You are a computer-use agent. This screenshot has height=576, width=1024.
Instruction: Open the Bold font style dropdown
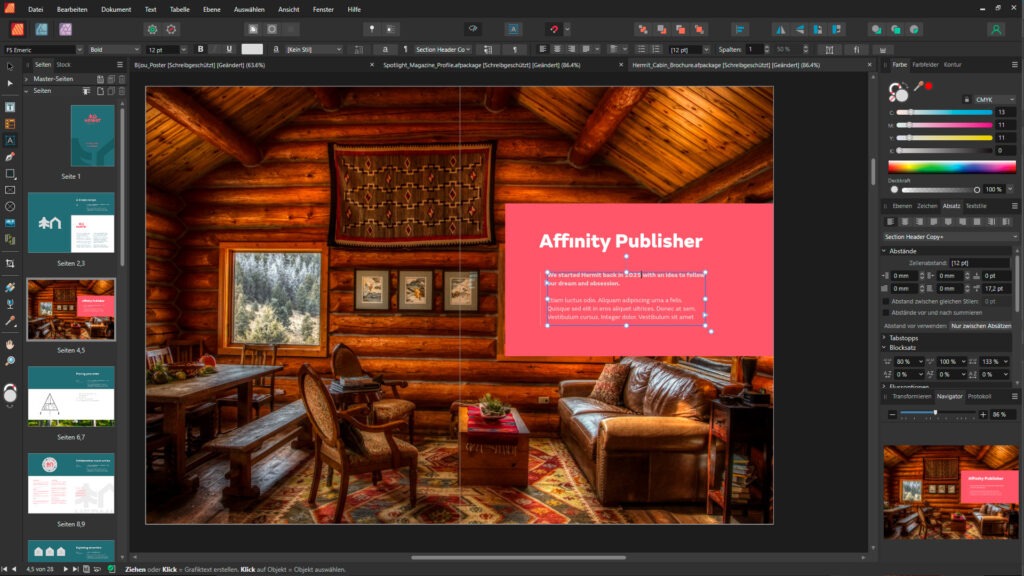(x=136, y=50)
